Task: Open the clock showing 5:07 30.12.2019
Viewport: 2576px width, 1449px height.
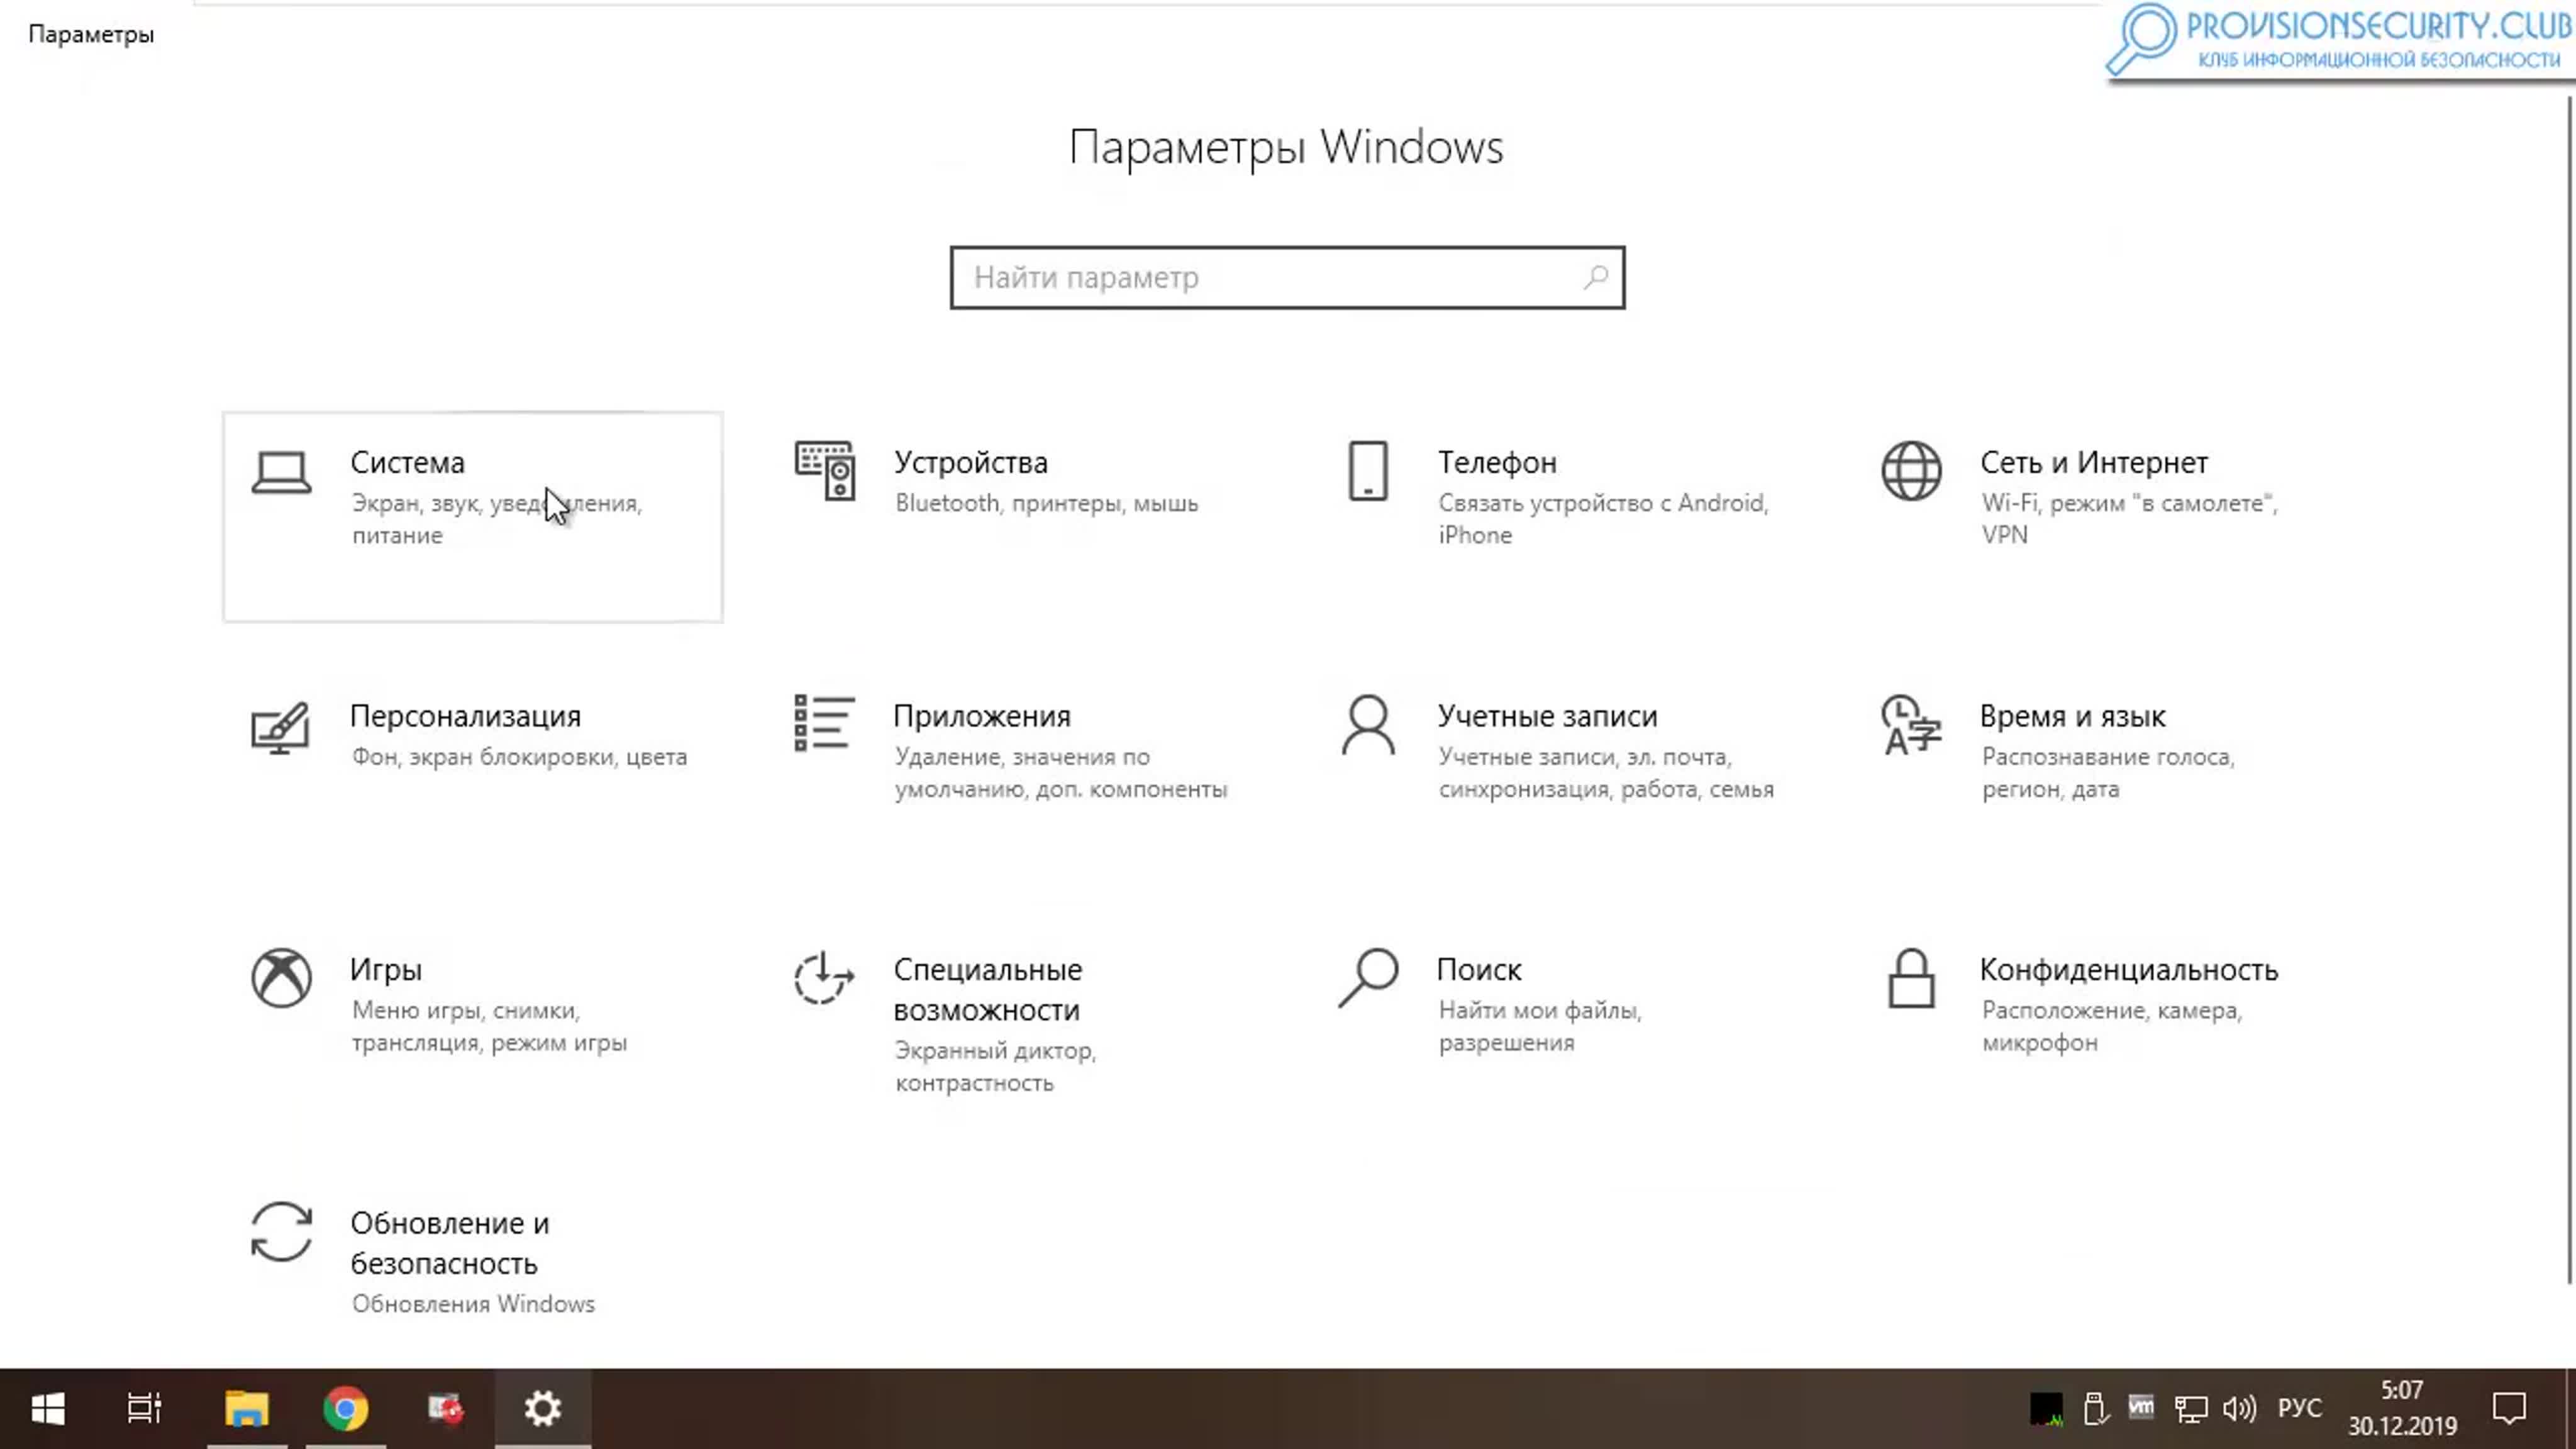Action: click(x=2402, y=1409)
